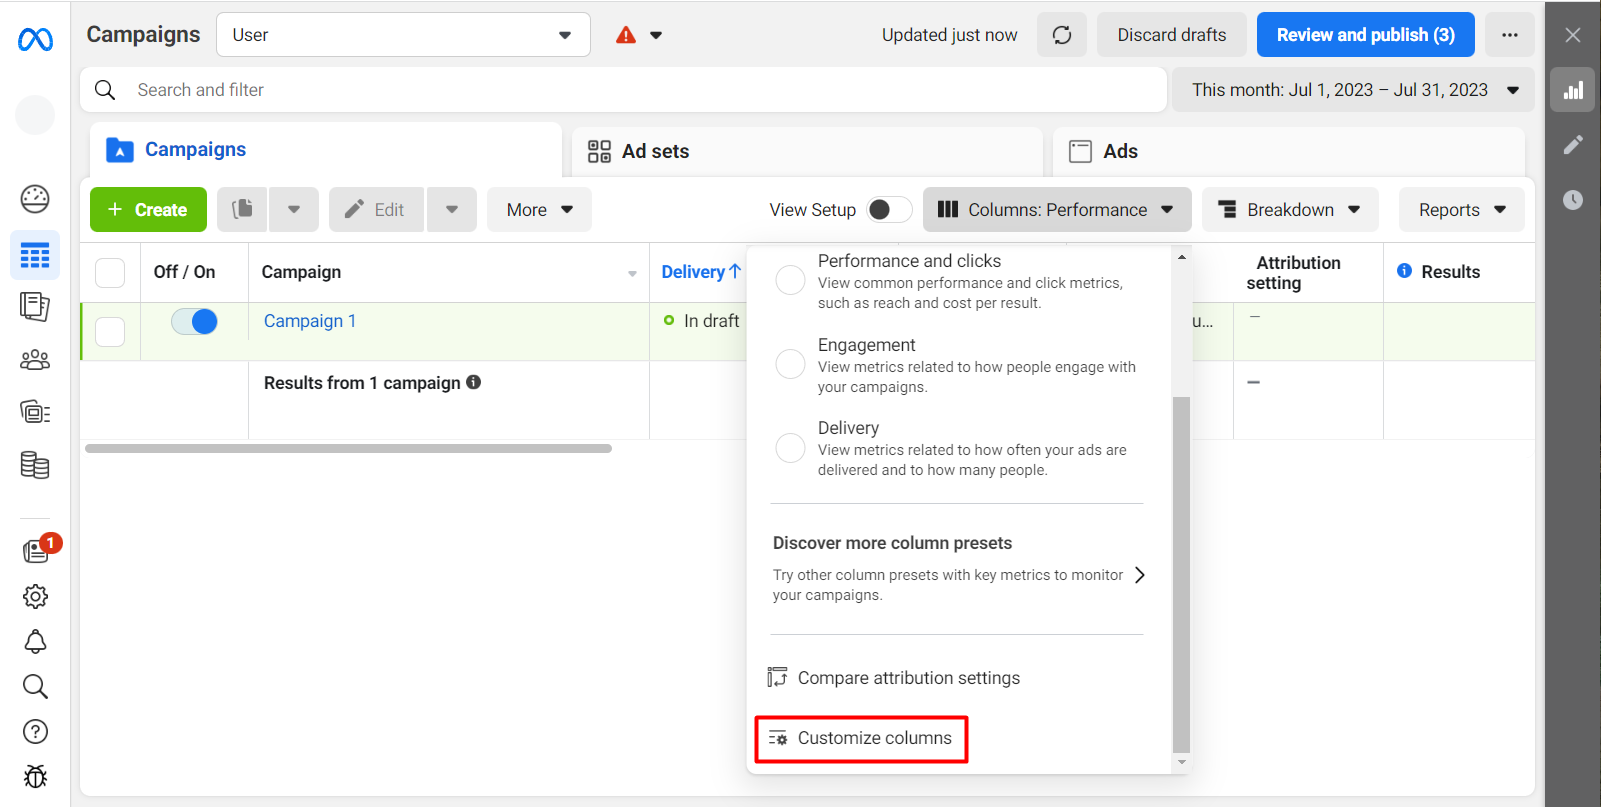Click the Off / On column header

click(x=184, y=272)
